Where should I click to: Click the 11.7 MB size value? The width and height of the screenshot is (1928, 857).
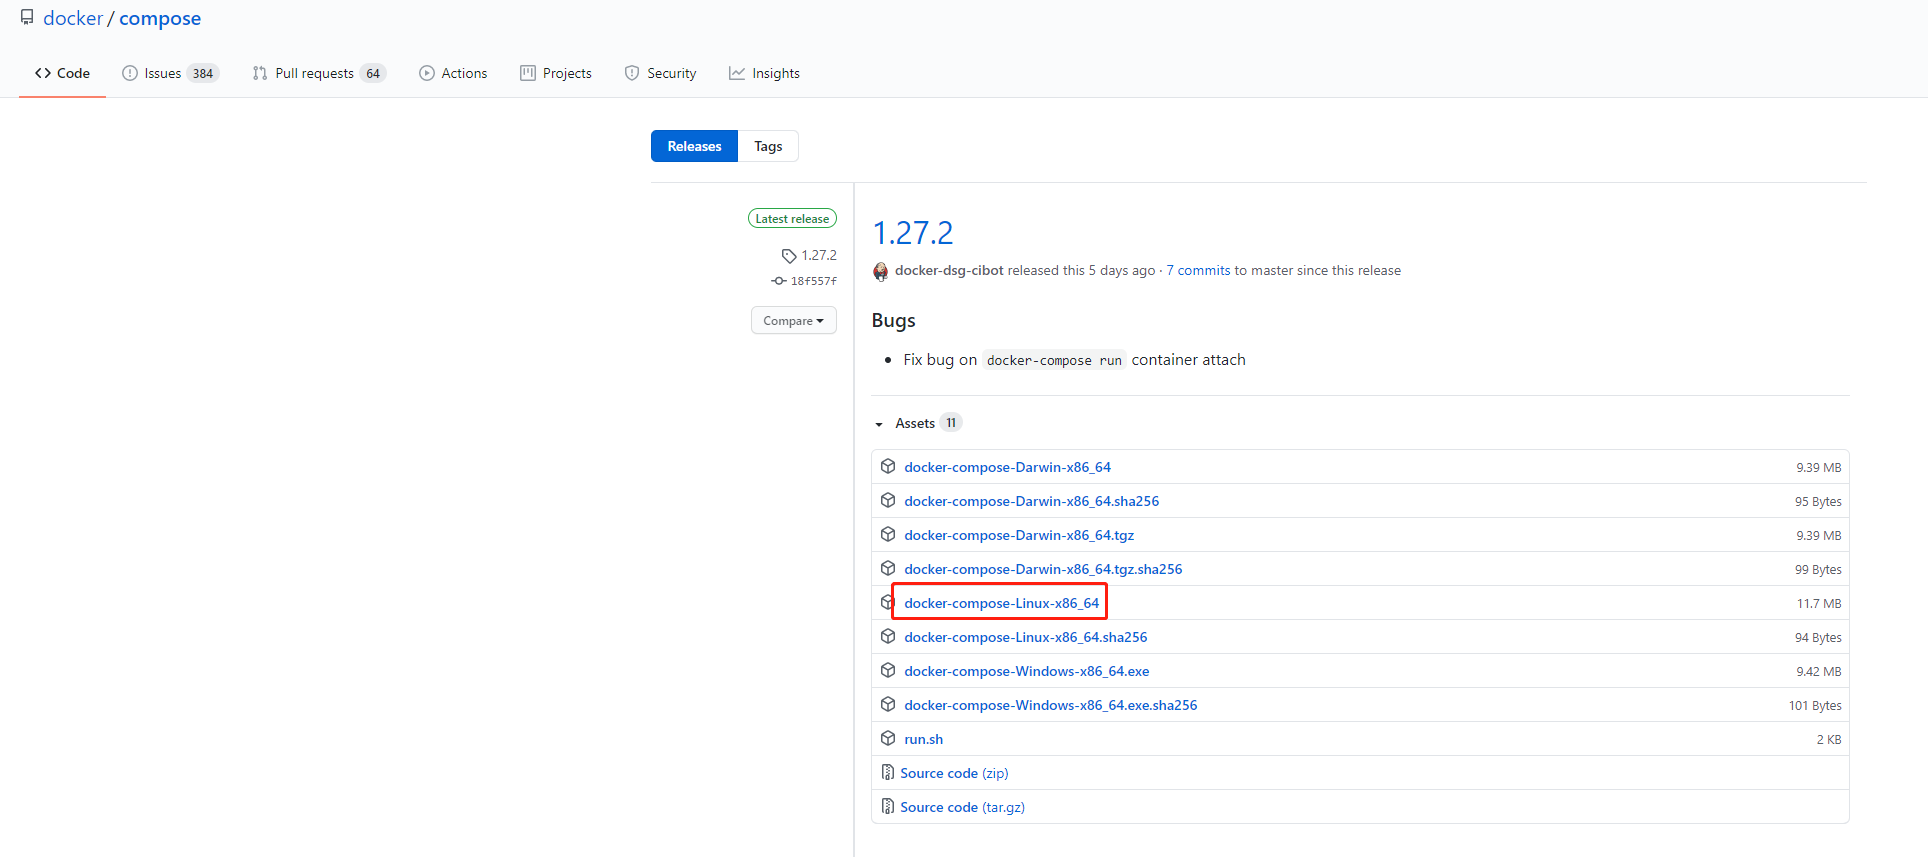click(x=1818, y=603)
